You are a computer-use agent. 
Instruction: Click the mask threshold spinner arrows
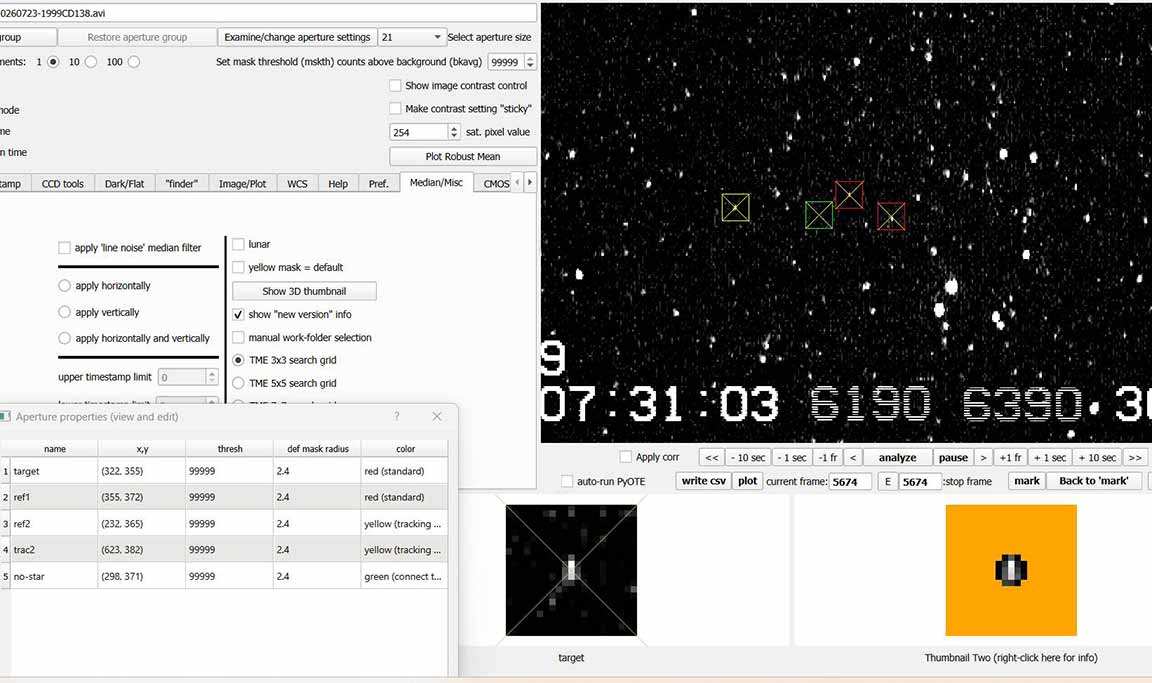(530, 62)
